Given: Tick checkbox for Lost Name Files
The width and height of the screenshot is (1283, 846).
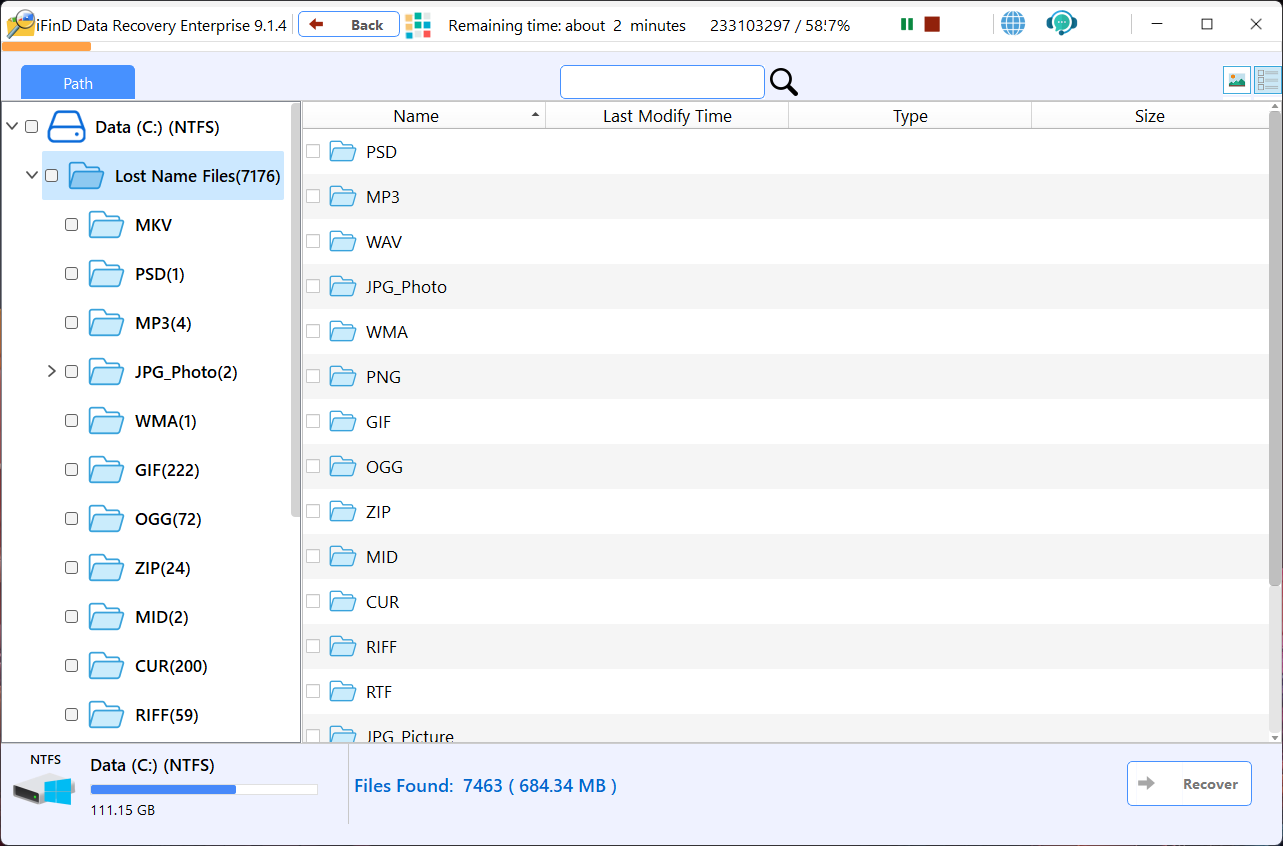Looking at the screenshot, I should 51,176.
